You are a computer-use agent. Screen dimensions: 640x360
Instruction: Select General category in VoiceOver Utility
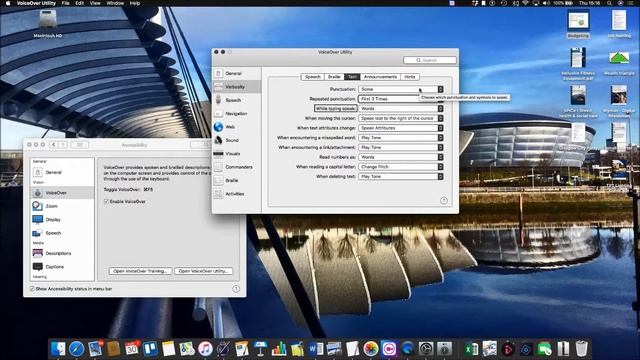237,73
